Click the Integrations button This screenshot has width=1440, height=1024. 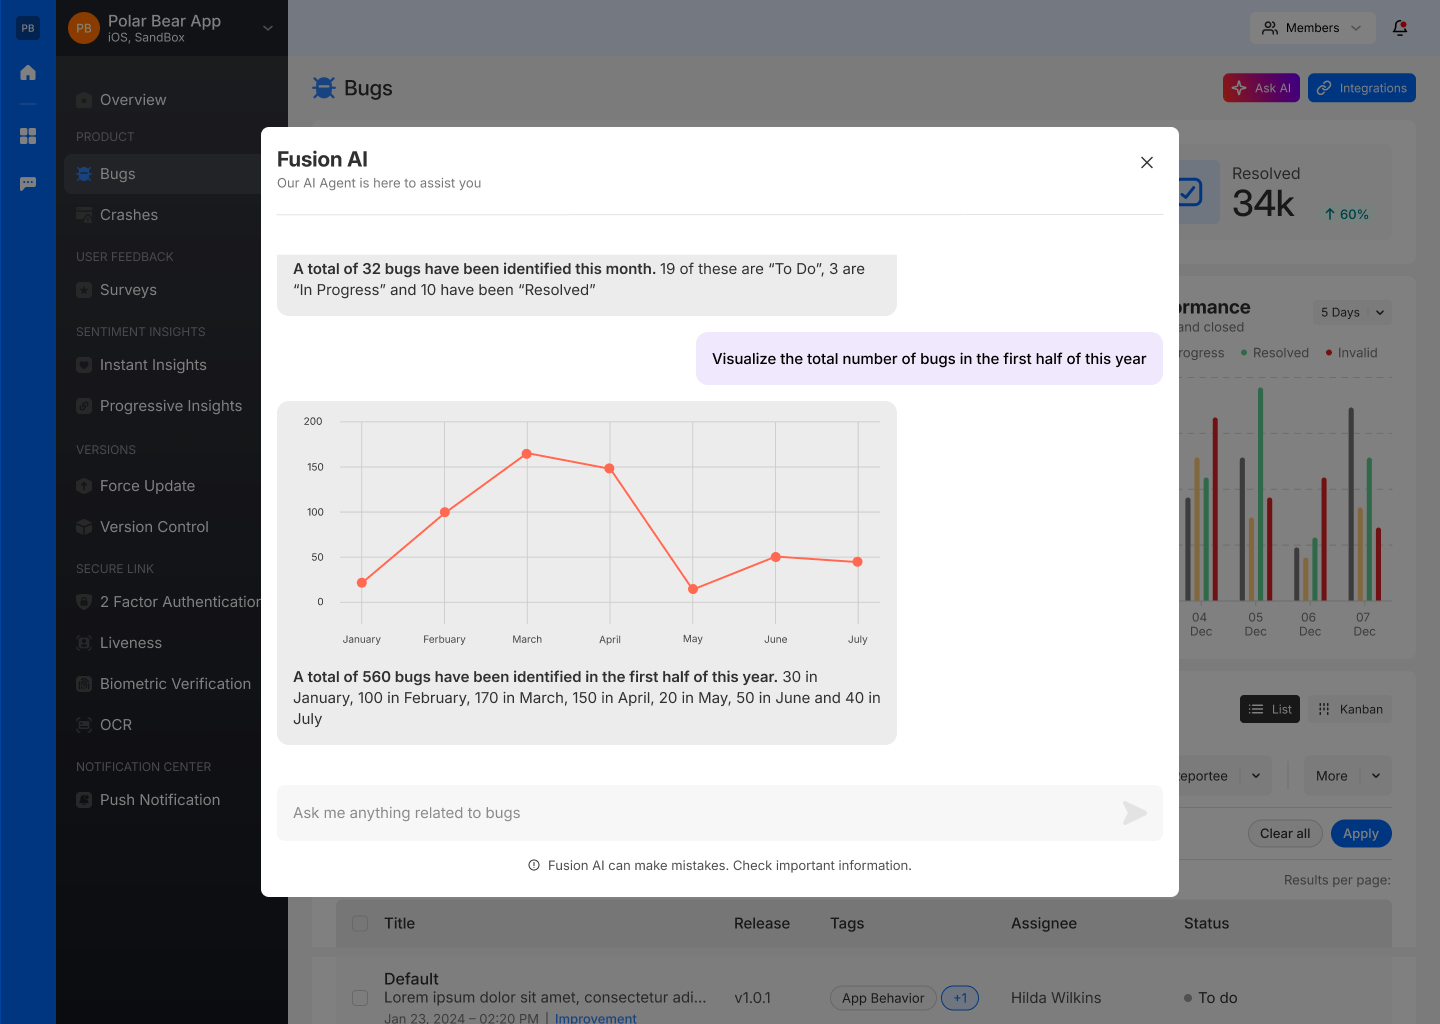pos(1361,88)
